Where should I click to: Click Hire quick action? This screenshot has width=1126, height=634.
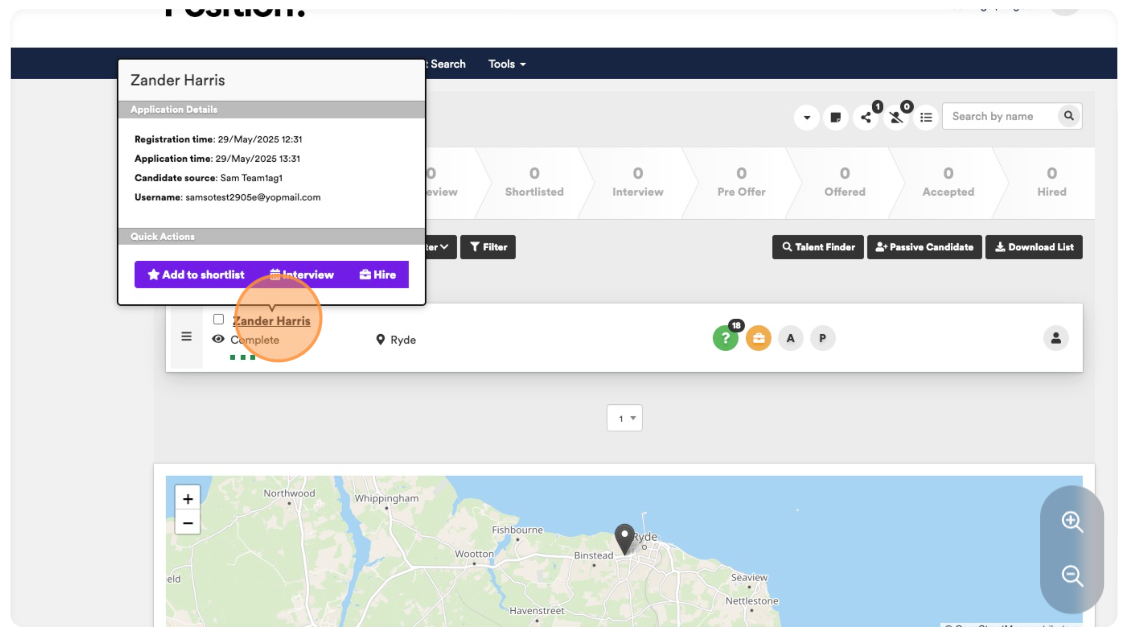click(378, 275)
